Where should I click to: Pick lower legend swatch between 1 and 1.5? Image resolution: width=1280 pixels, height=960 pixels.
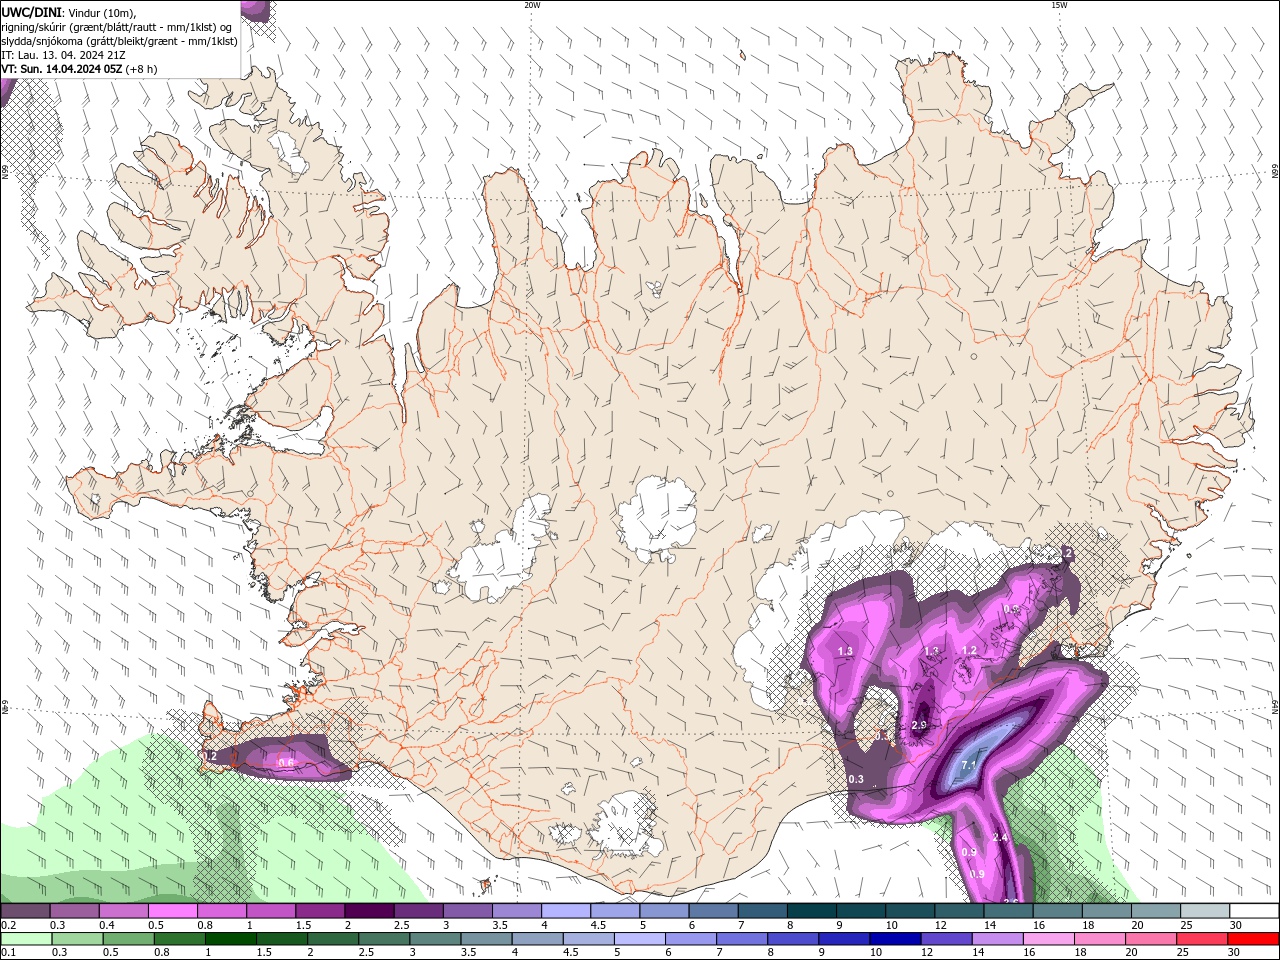(231, 939)
